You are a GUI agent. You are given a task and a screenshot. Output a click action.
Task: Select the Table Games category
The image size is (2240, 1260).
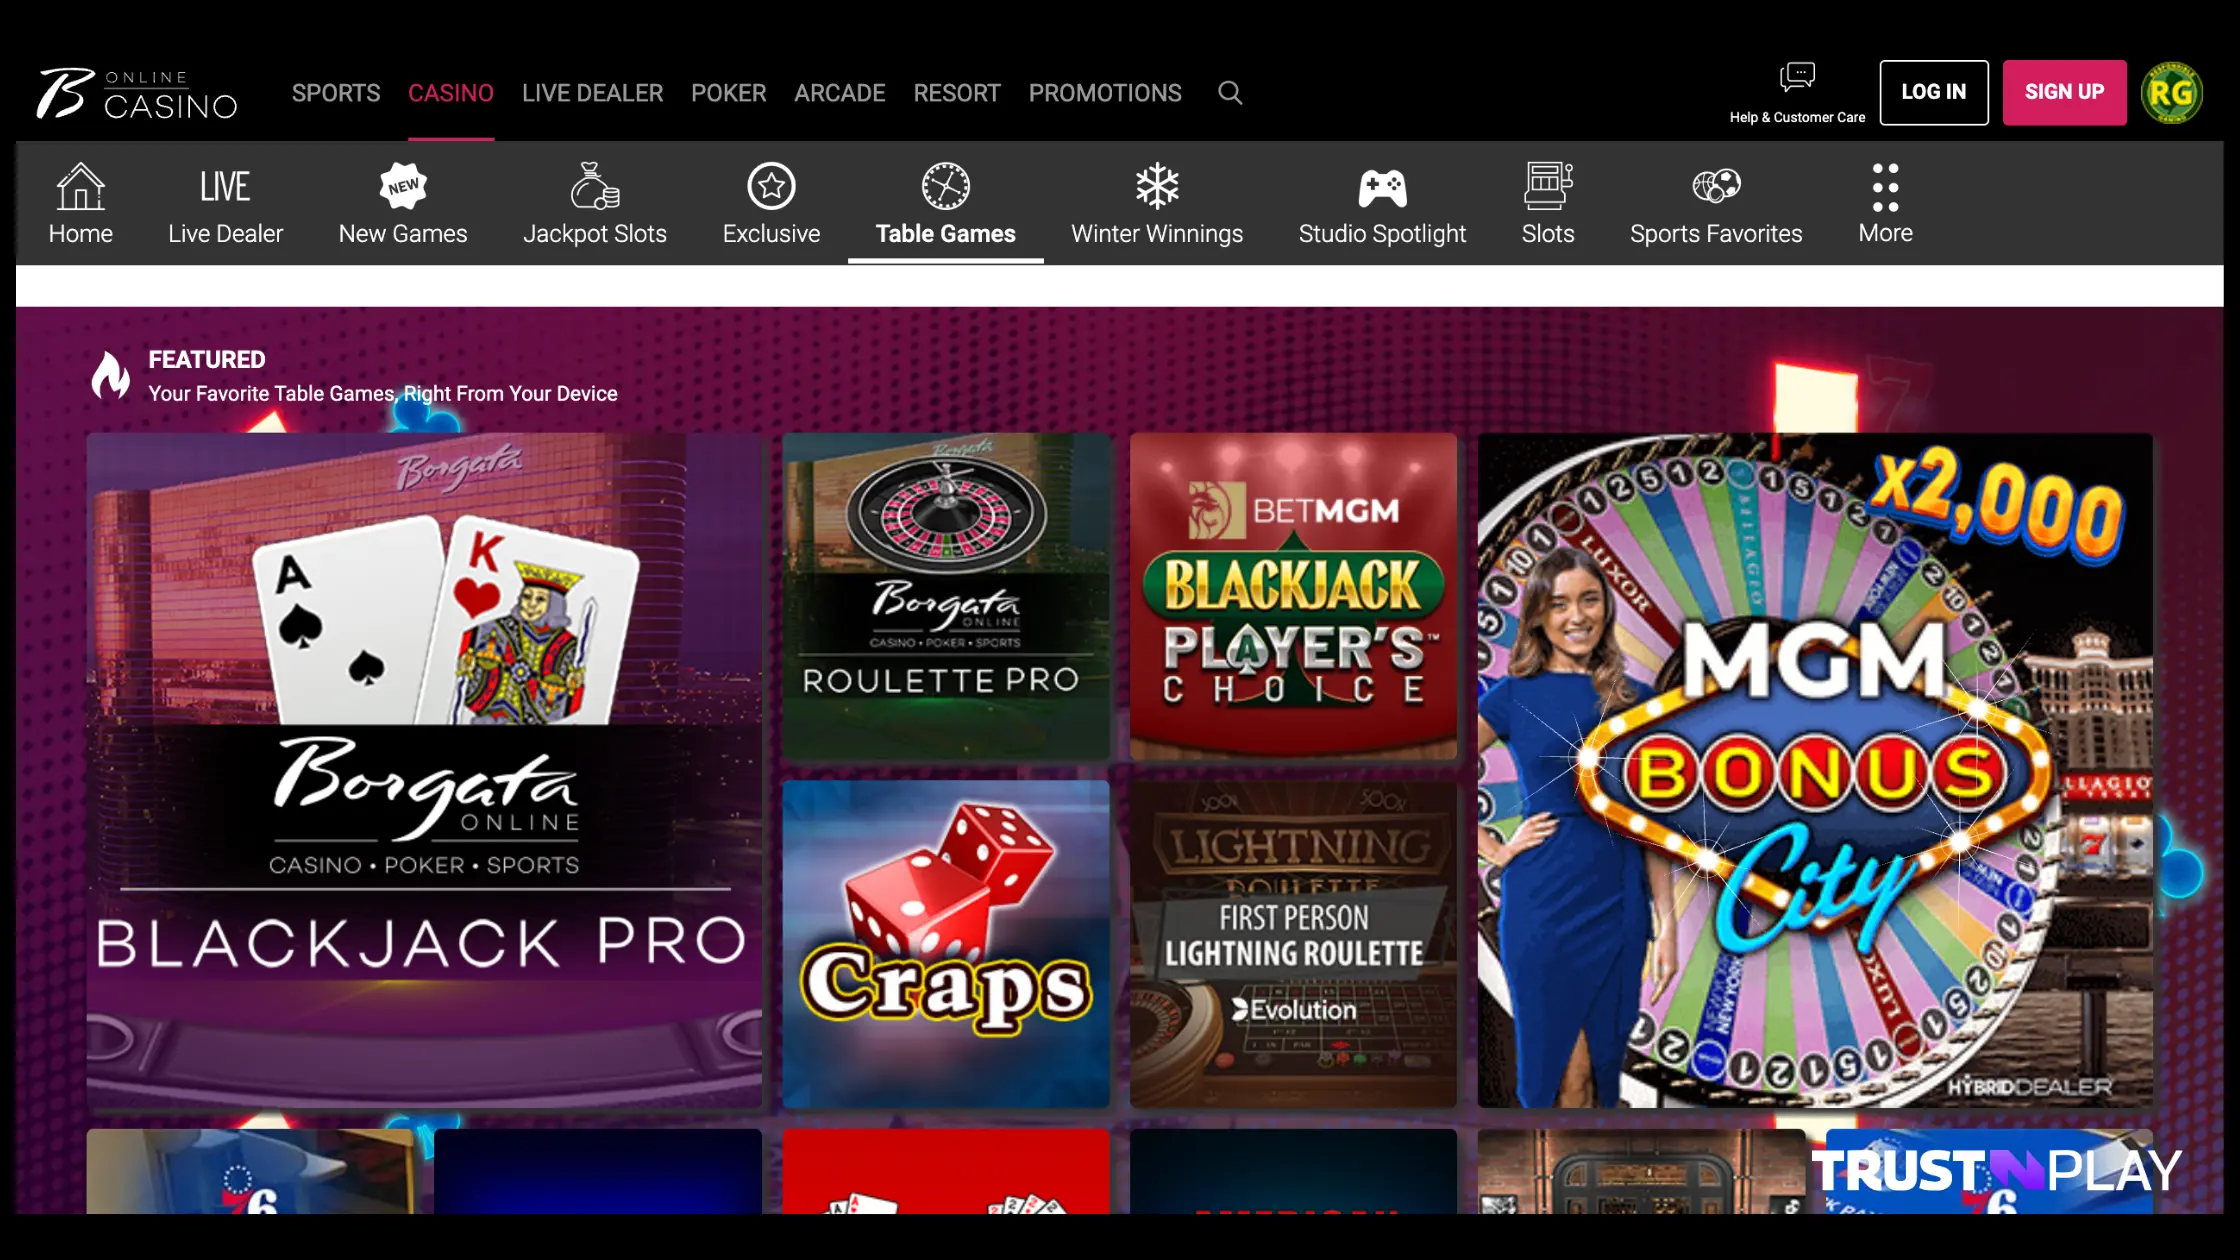[x=946, y=204]
